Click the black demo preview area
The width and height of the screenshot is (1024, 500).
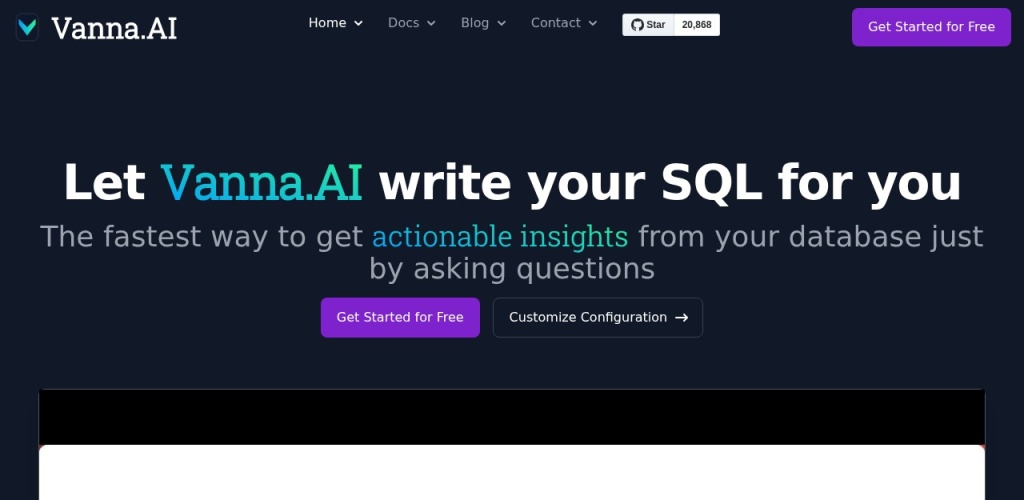pos(511,416)
